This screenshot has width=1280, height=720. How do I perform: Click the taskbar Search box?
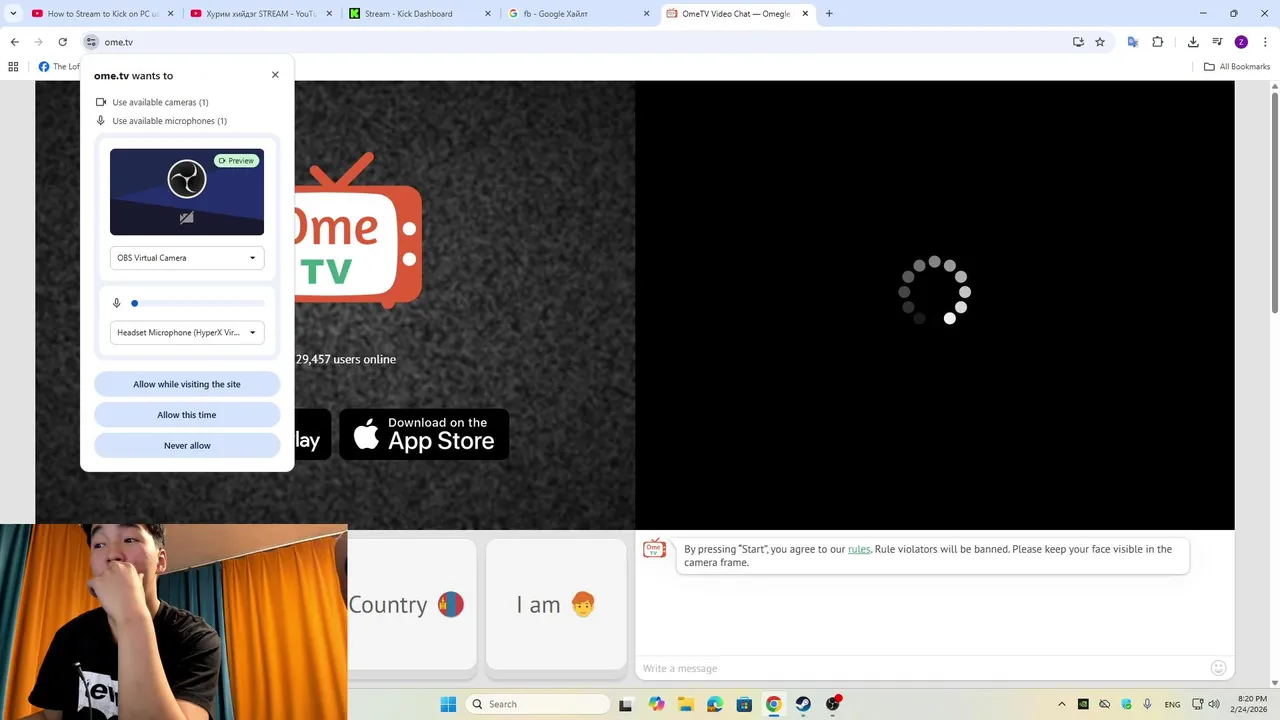pyautogui.click(x=538, y=704)
